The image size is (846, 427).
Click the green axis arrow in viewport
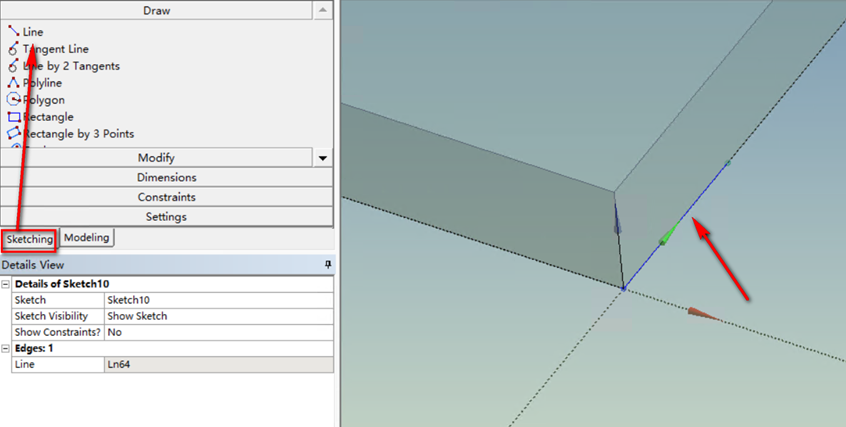[669, 235]
